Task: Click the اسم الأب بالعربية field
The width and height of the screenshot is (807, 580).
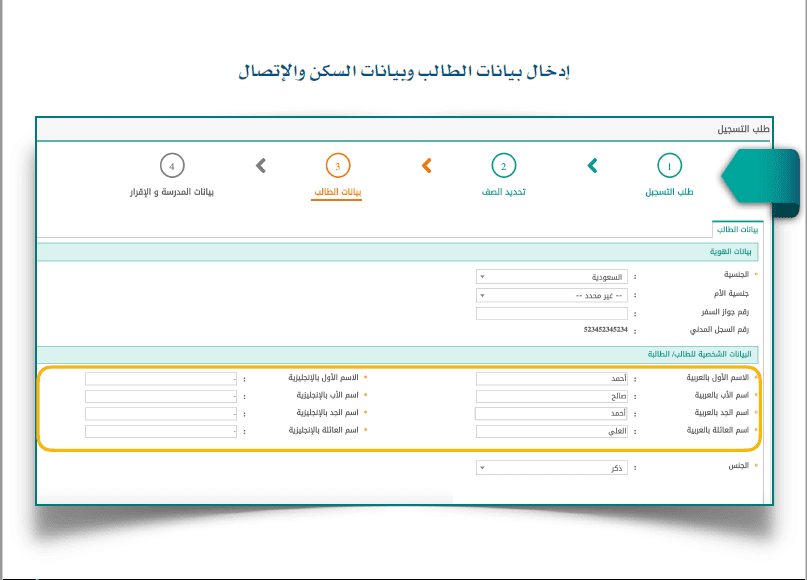Action: point(552,396)
